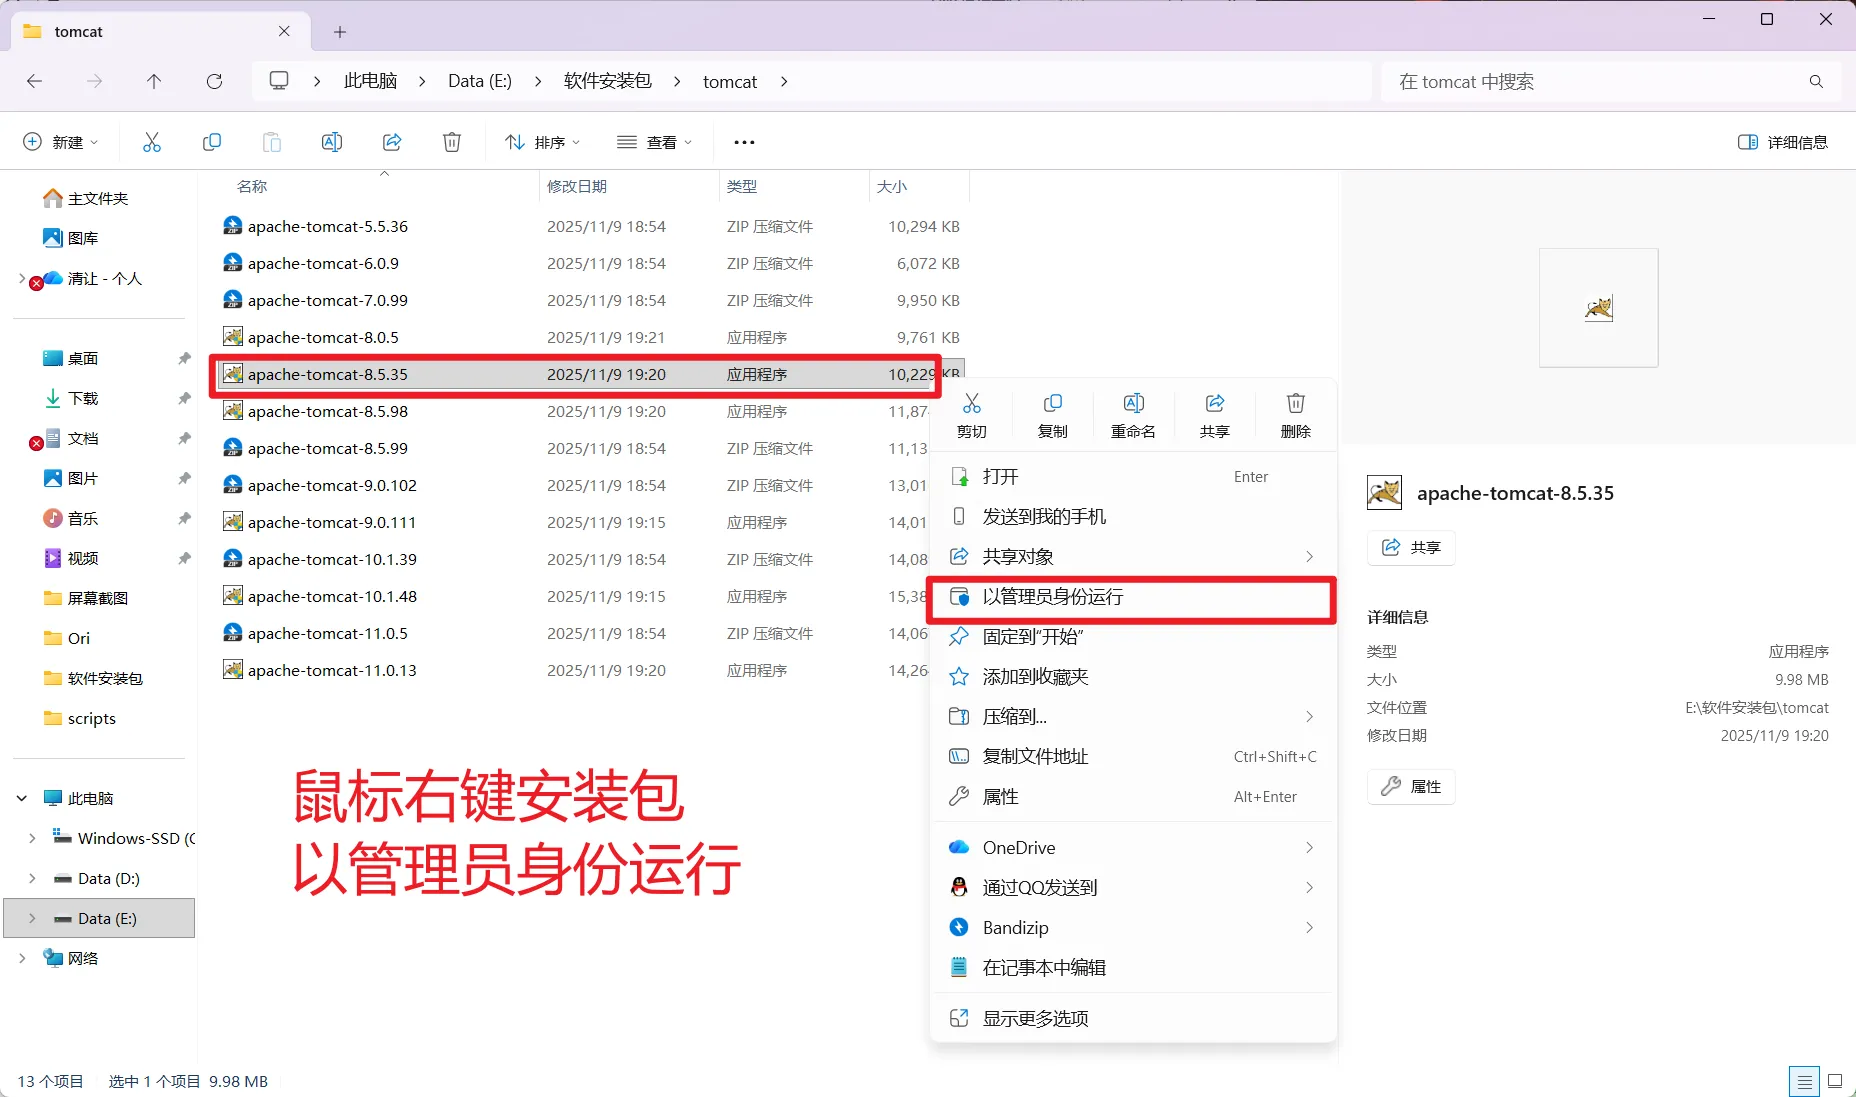Open the 软件安装包 folder in the sidebar
The height and width of the screenshot is (1097, 1856).
point(105,678)
